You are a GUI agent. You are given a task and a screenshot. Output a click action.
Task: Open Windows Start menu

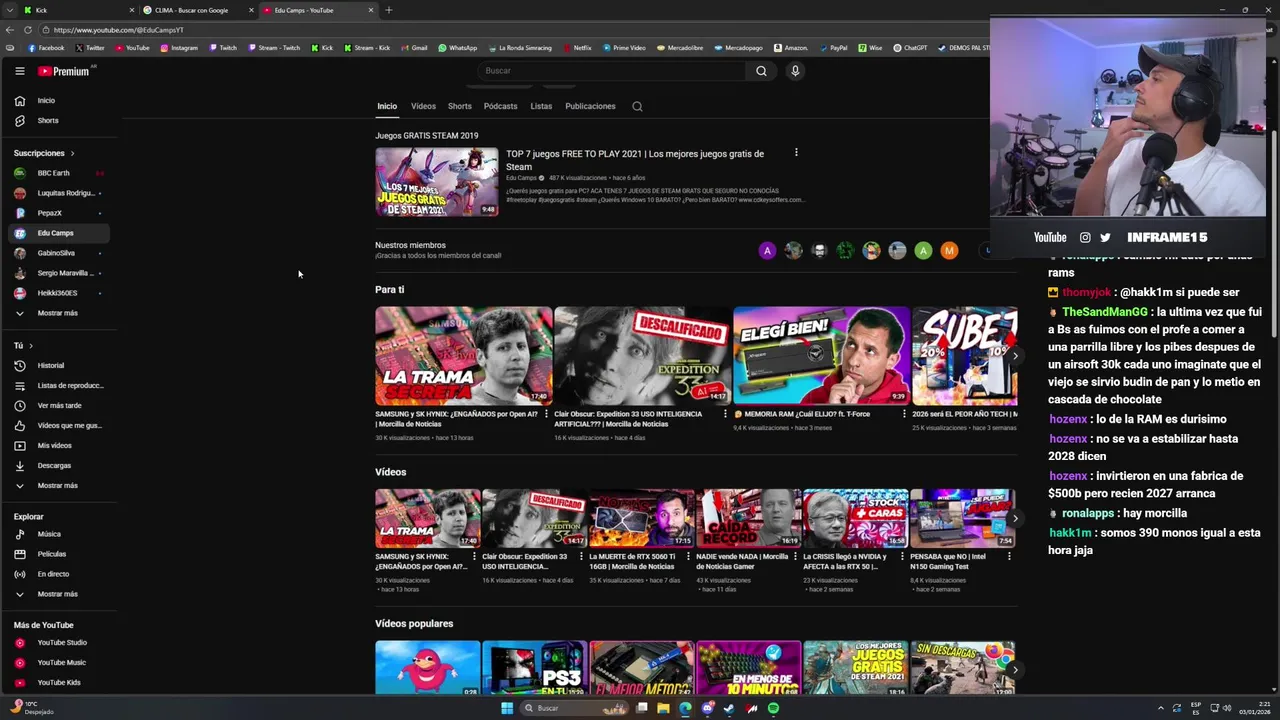pos(507,708)
